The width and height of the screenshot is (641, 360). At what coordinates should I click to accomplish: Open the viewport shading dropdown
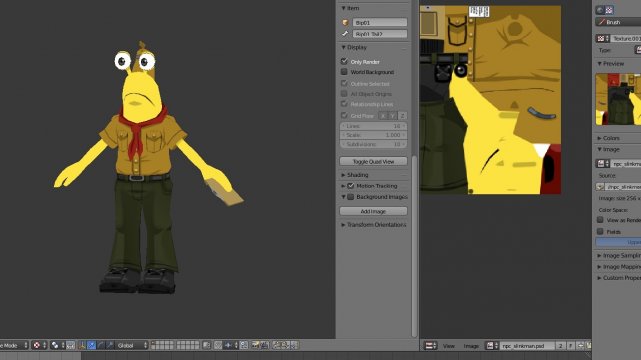(x=40, y=345)
